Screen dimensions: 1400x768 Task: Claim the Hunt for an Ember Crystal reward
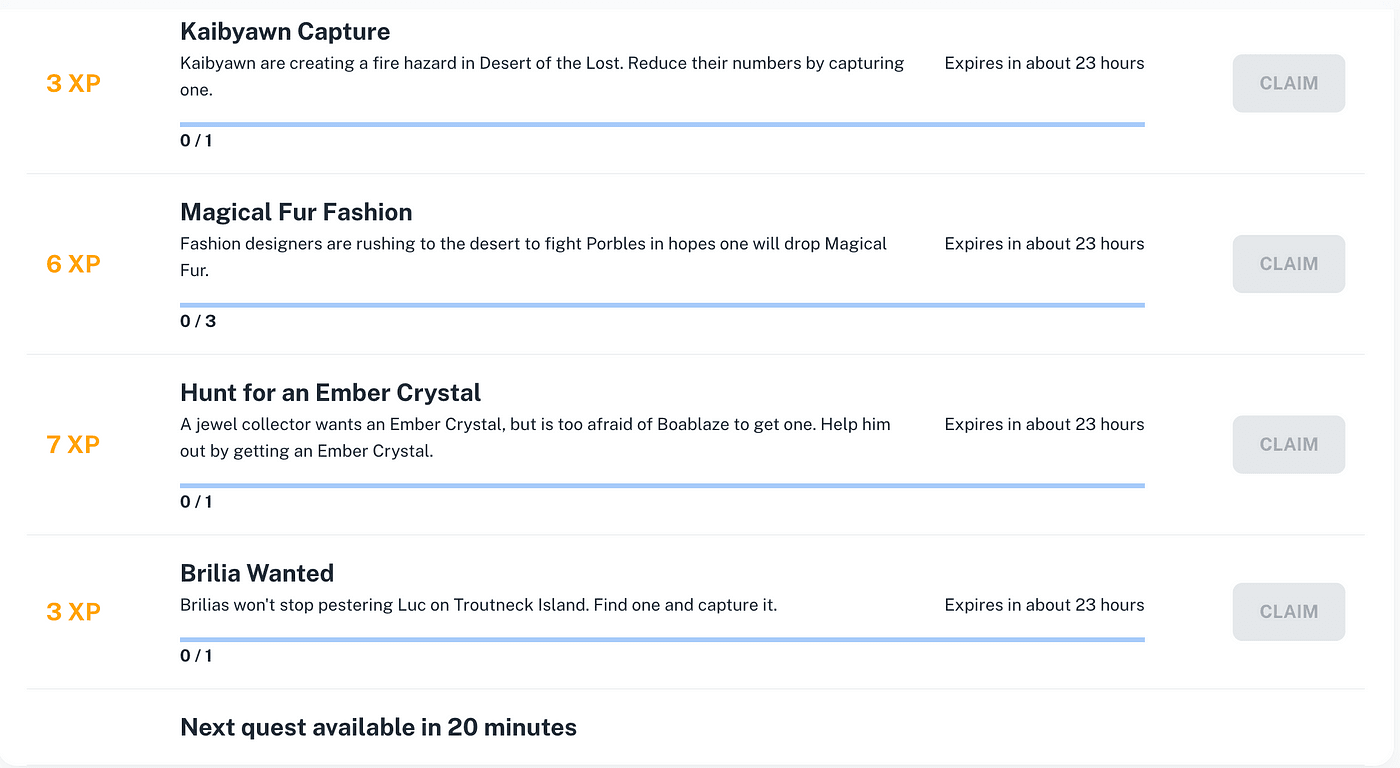click(1288, 444)
